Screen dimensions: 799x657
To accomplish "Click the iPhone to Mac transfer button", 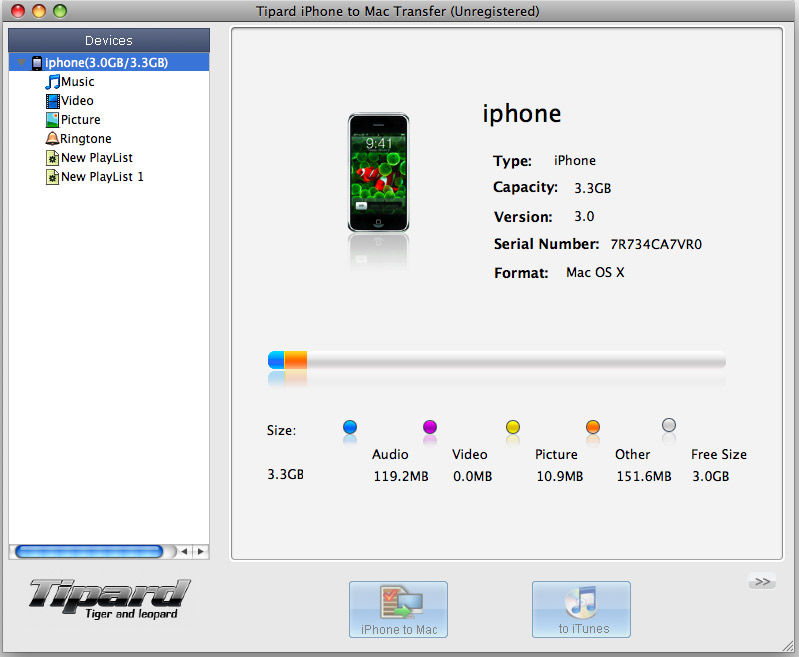I will (398, 609).
